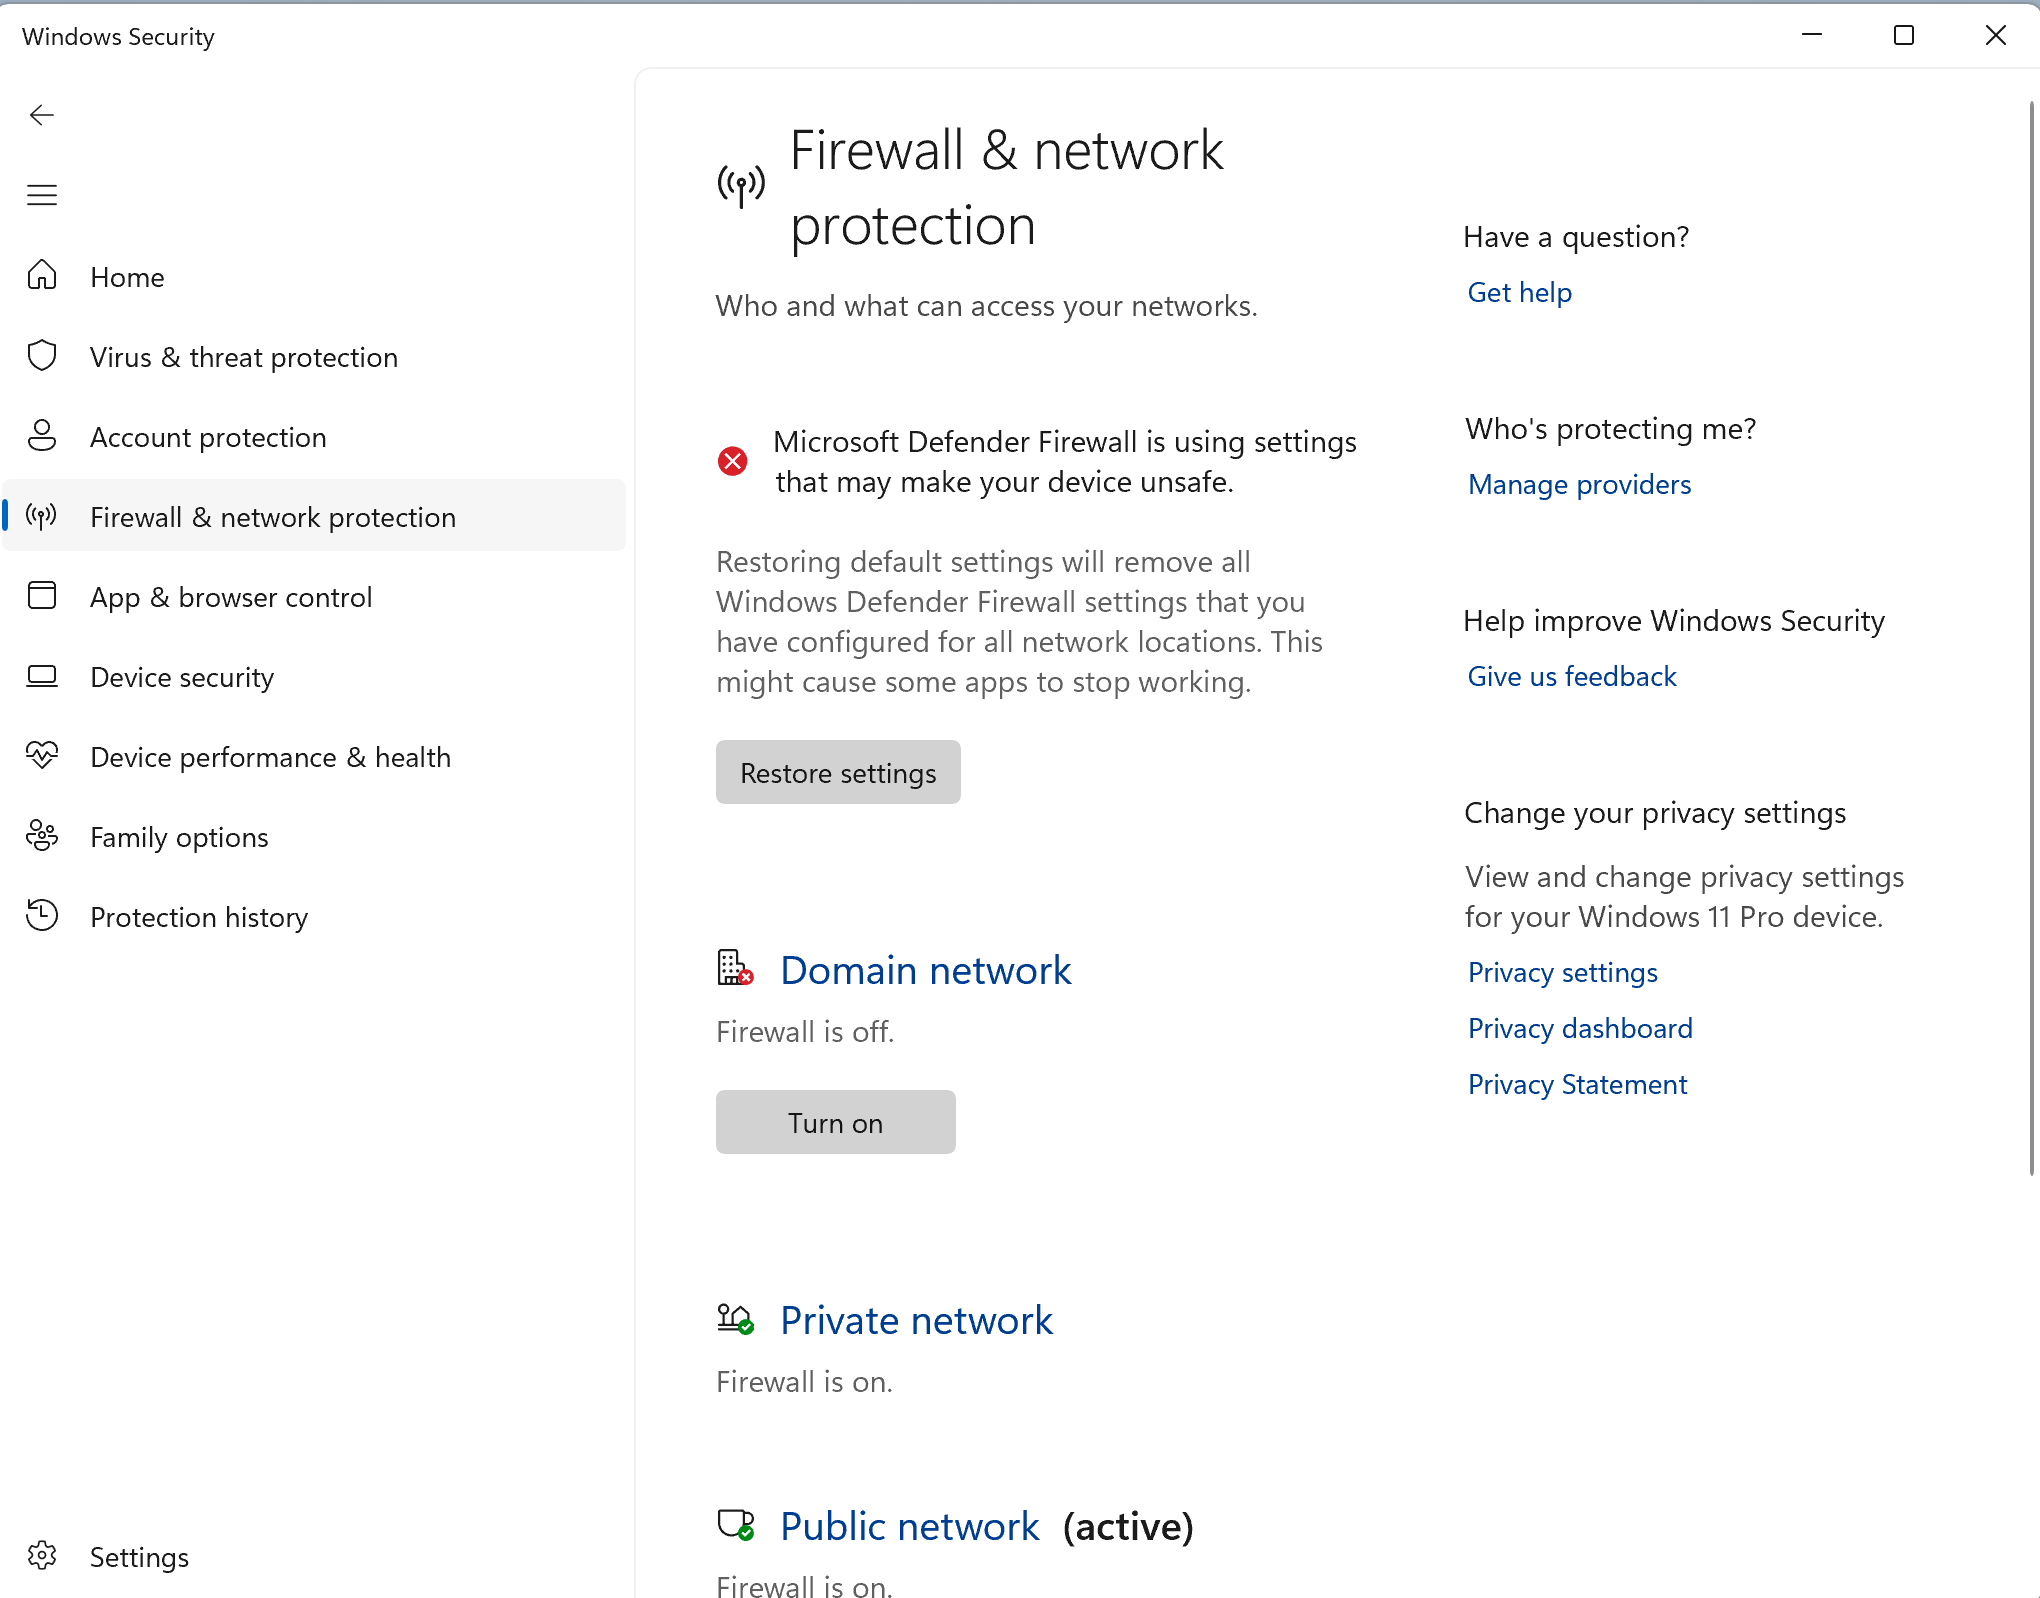
Task: Click the vertical scrollbar on right edge
Action: pyautogui.click(x=2032, y=640)
